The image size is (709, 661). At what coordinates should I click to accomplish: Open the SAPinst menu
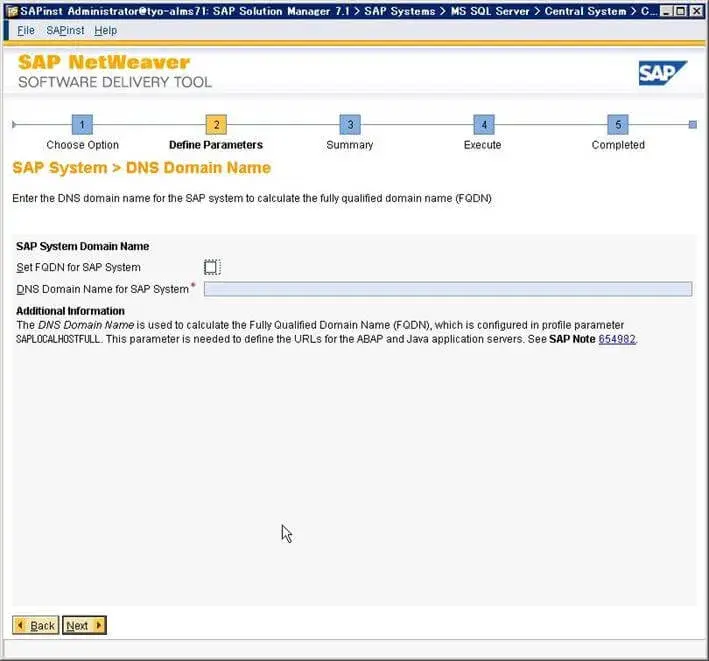point(65,30)
